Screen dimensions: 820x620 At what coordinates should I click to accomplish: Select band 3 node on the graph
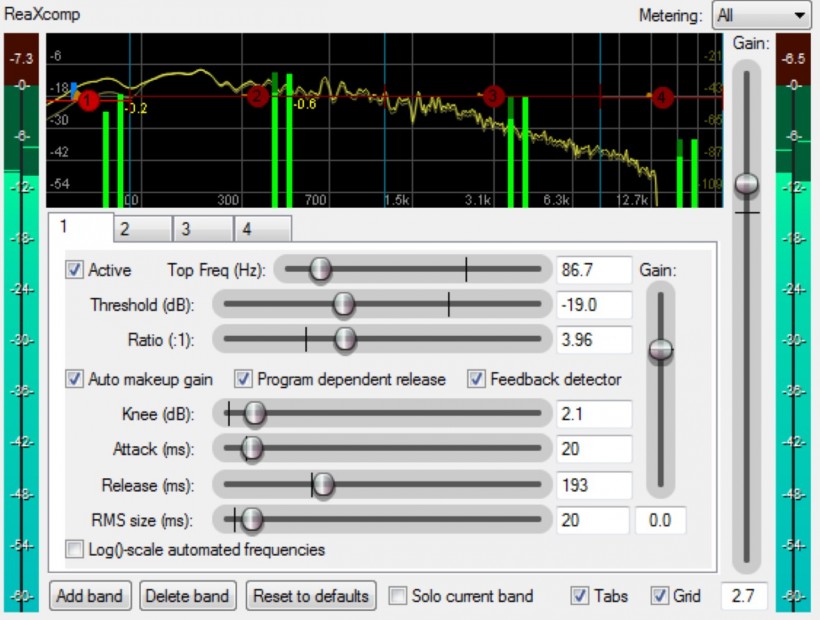492,96
